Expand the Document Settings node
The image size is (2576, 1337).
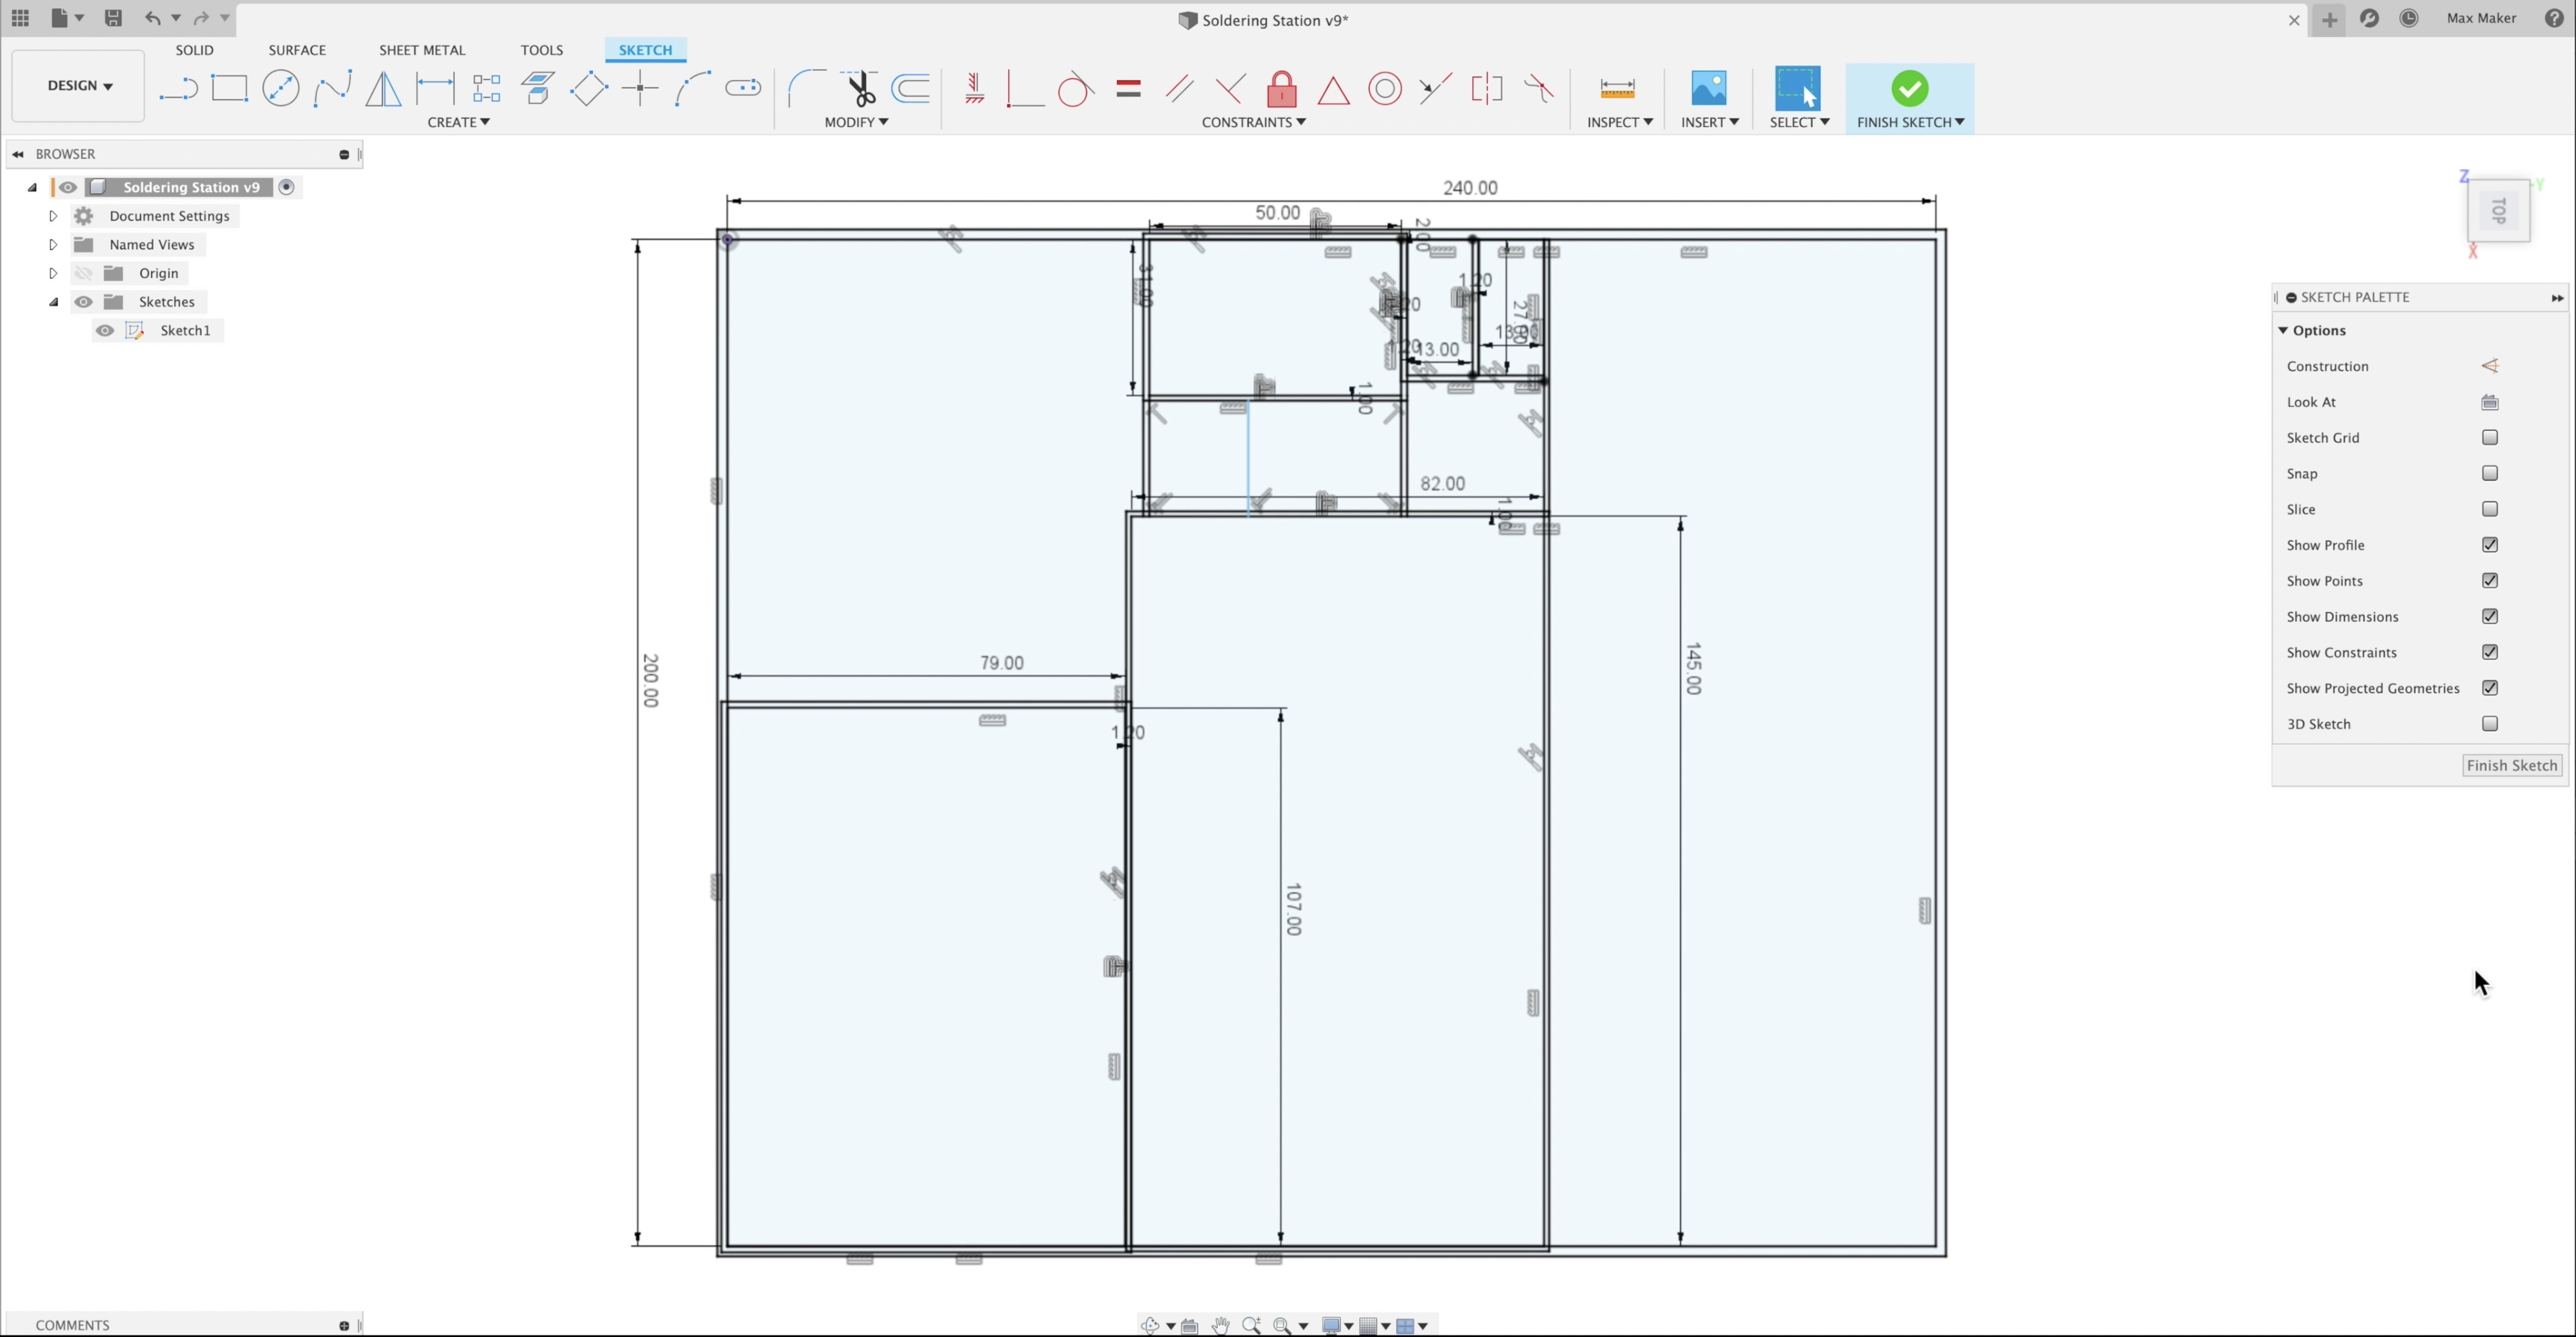point(53,216)
